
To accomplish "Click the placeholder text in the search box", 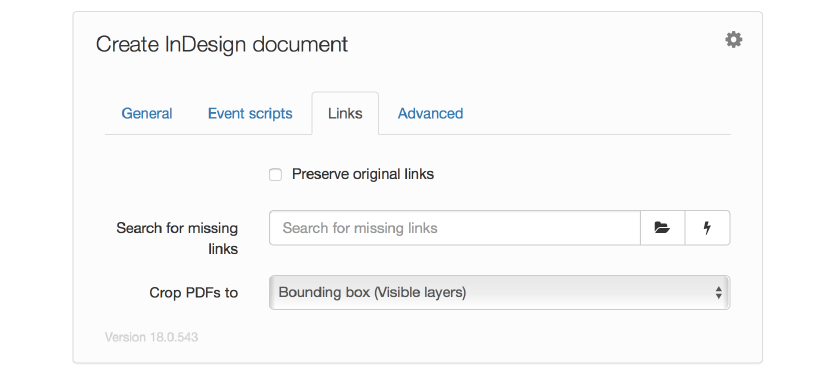I will 360,228.
